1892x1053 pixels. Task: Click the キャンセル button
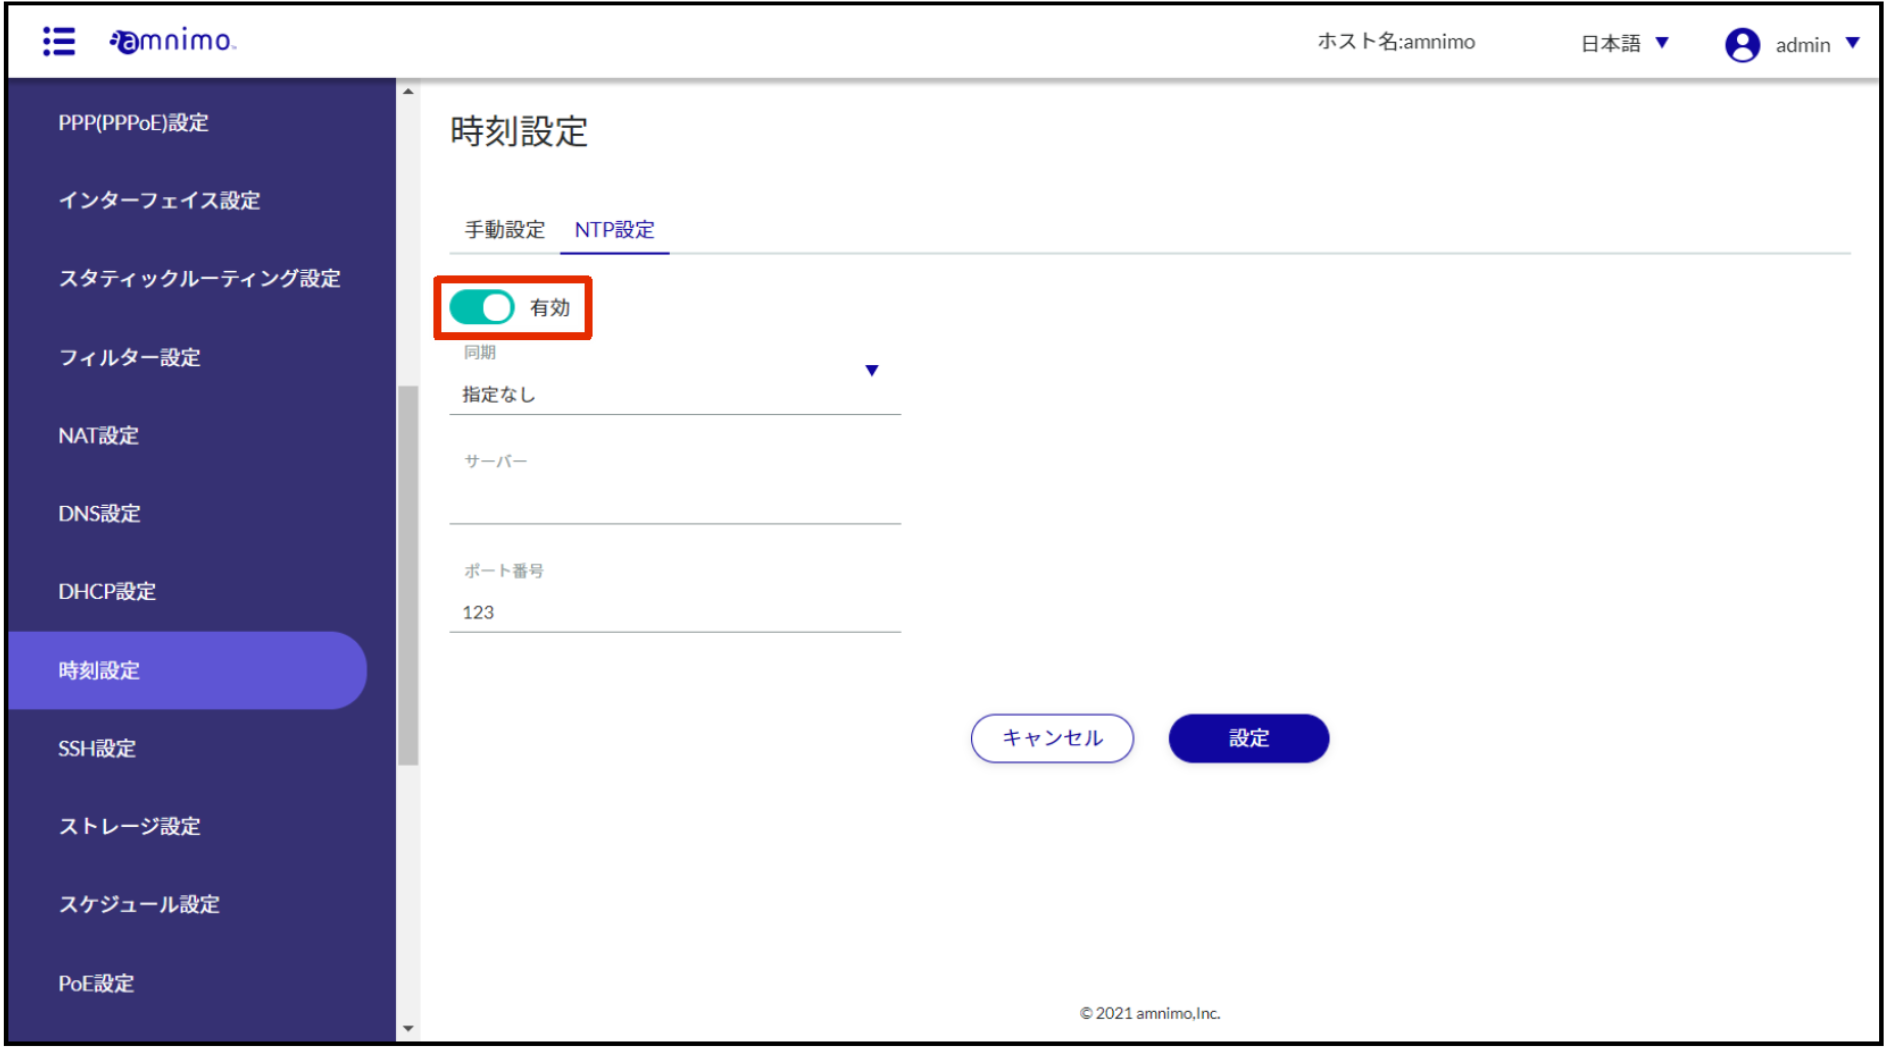[1051, 738]
